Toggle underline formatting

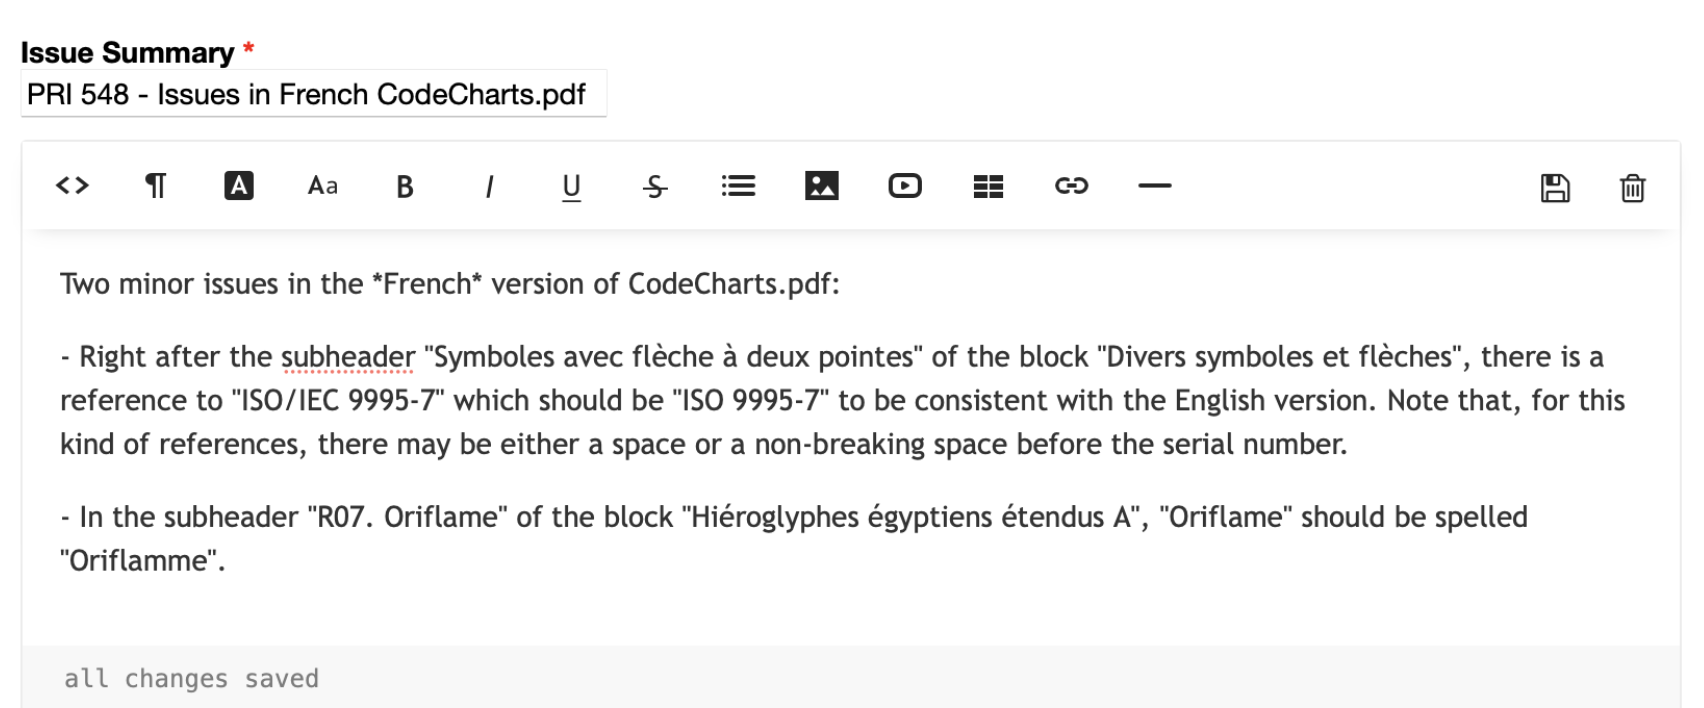click(571, 187)
